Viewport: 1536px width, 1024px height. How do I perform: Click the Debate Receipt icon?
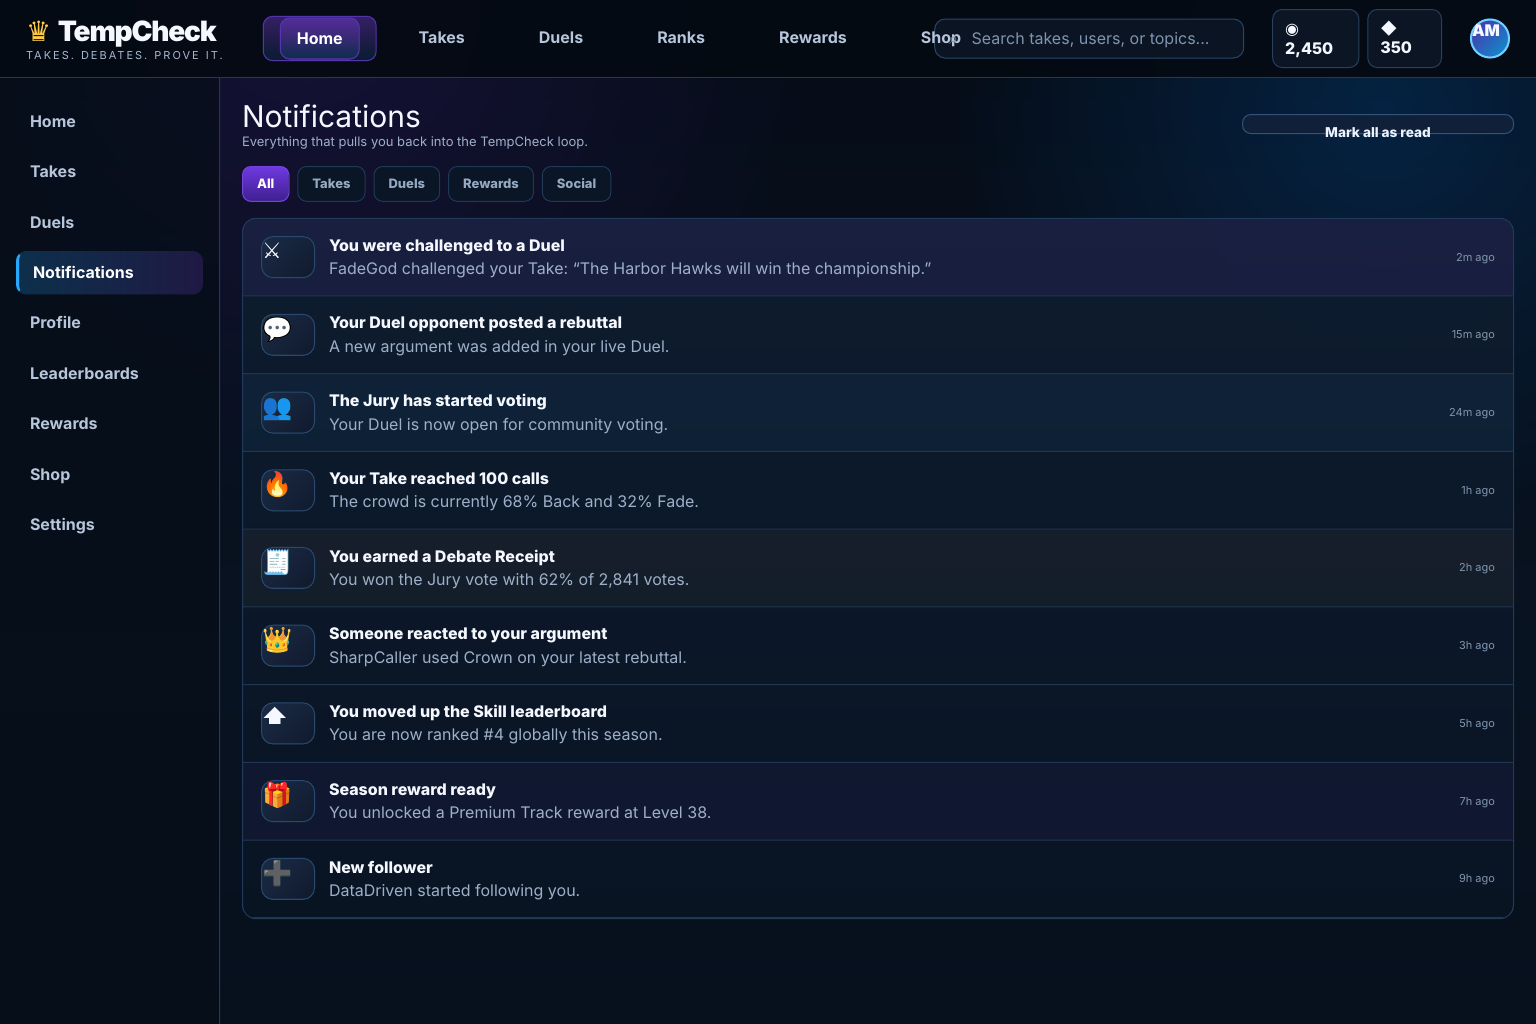pyautogui.click(x=288, y=568)
